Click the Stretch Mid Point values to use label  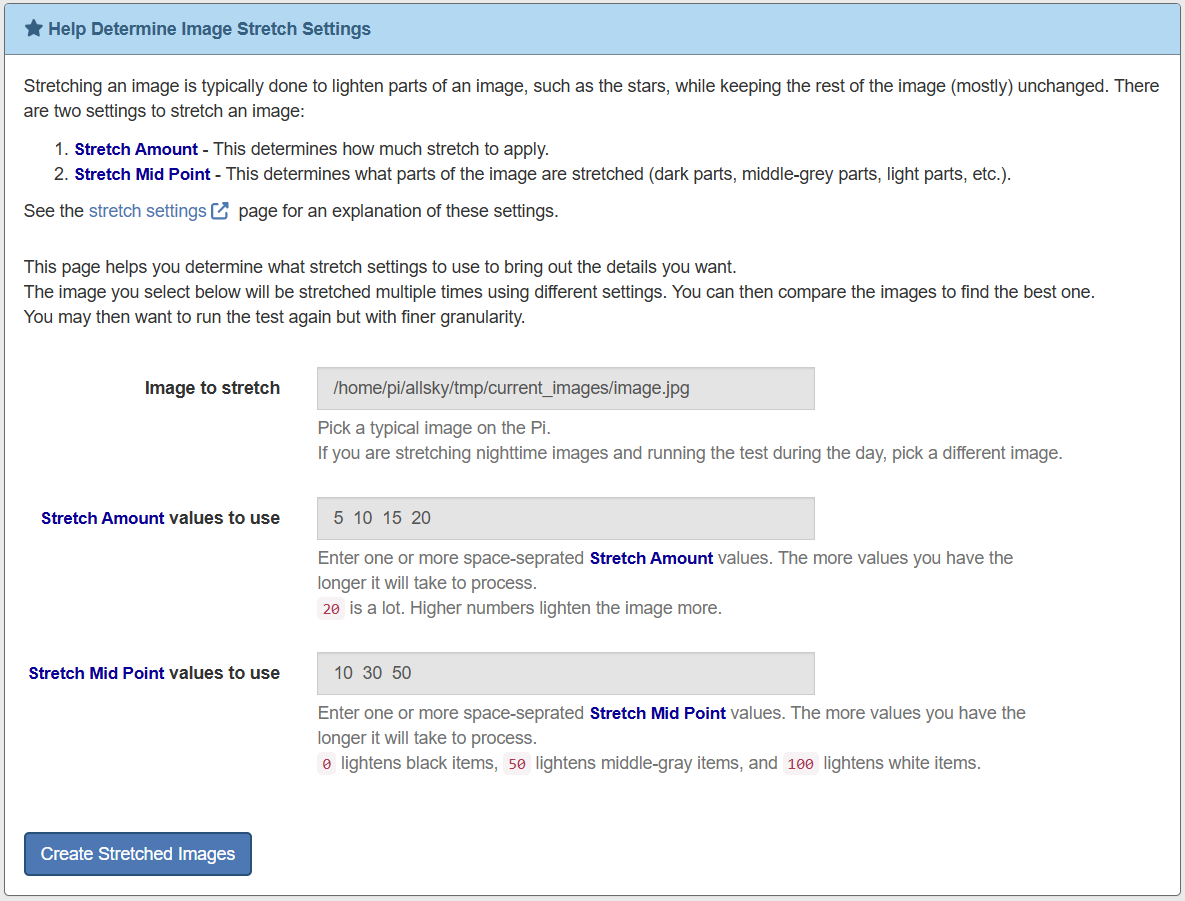[154, 673]
